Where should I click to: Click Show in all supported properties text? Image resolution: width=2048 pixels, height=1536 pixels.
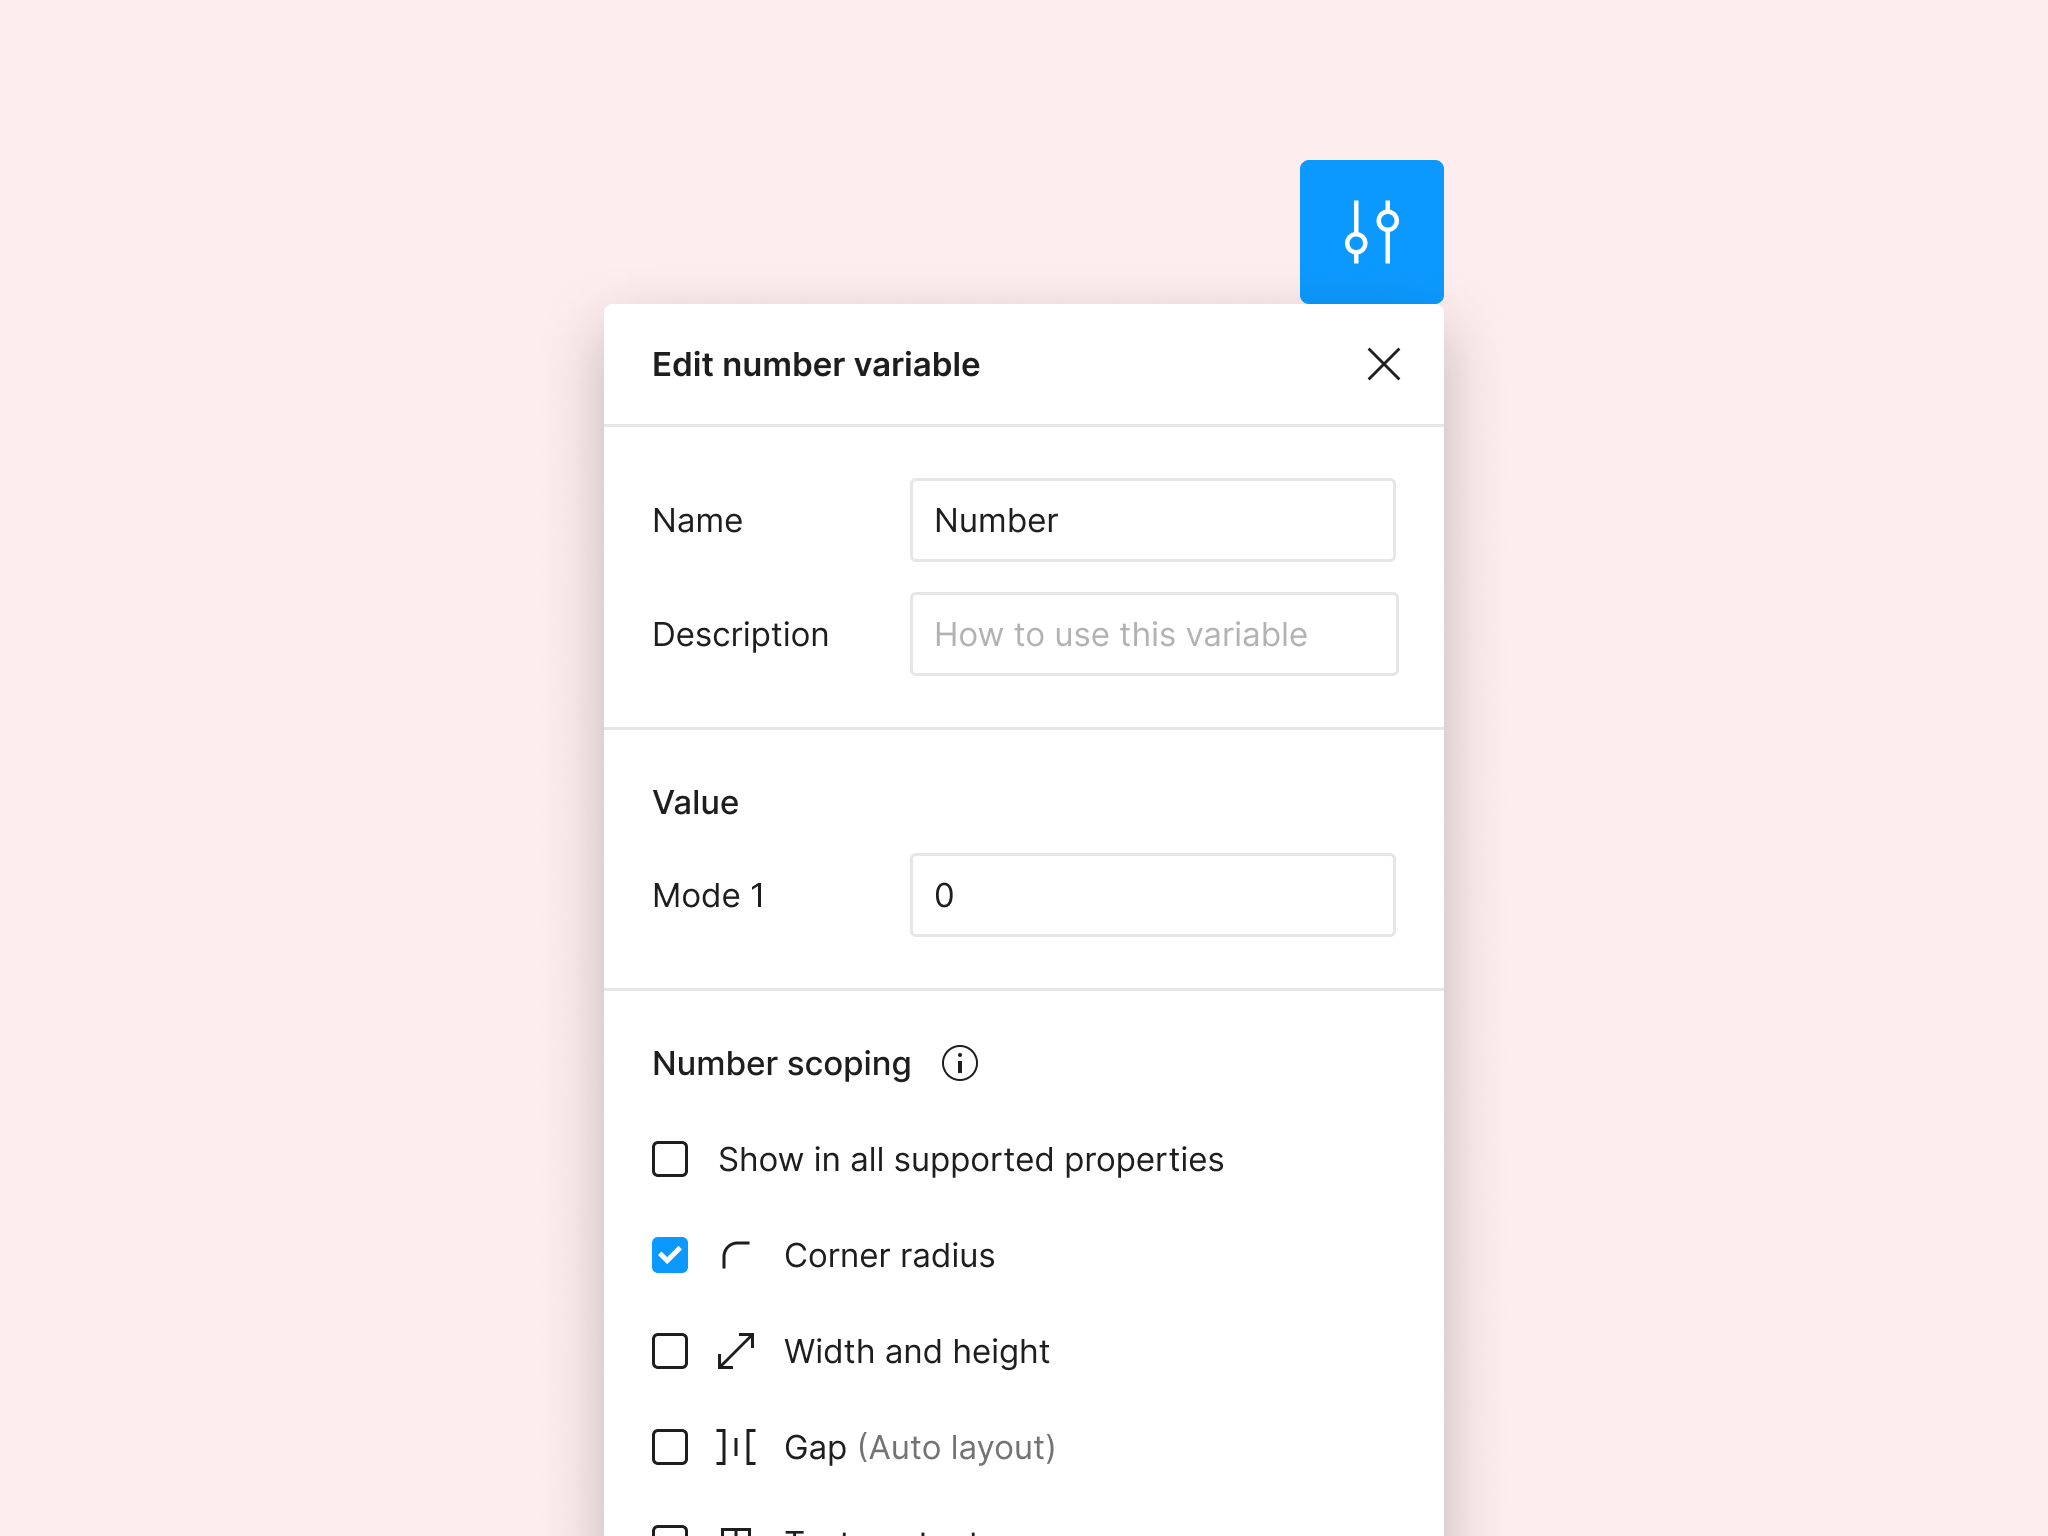971,1159
